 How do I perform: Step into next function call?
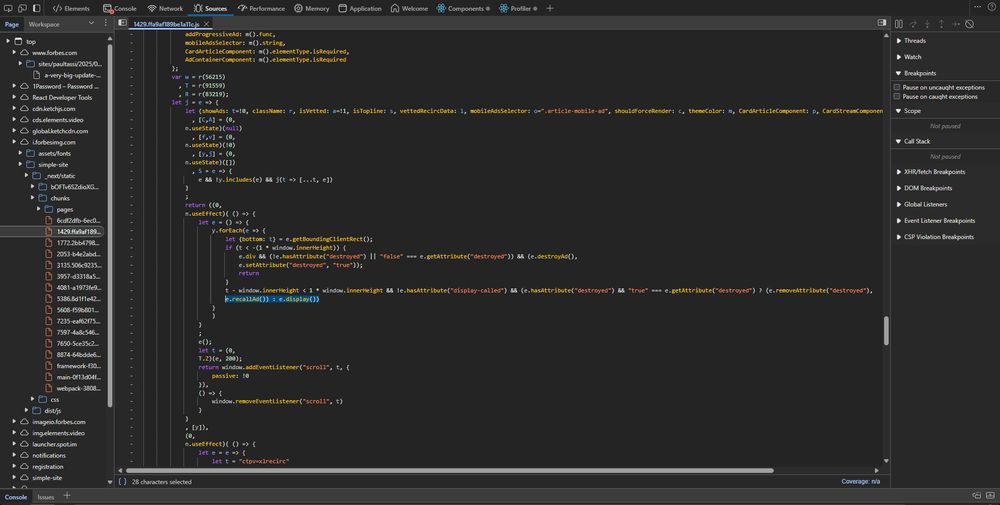pos(927,24)
